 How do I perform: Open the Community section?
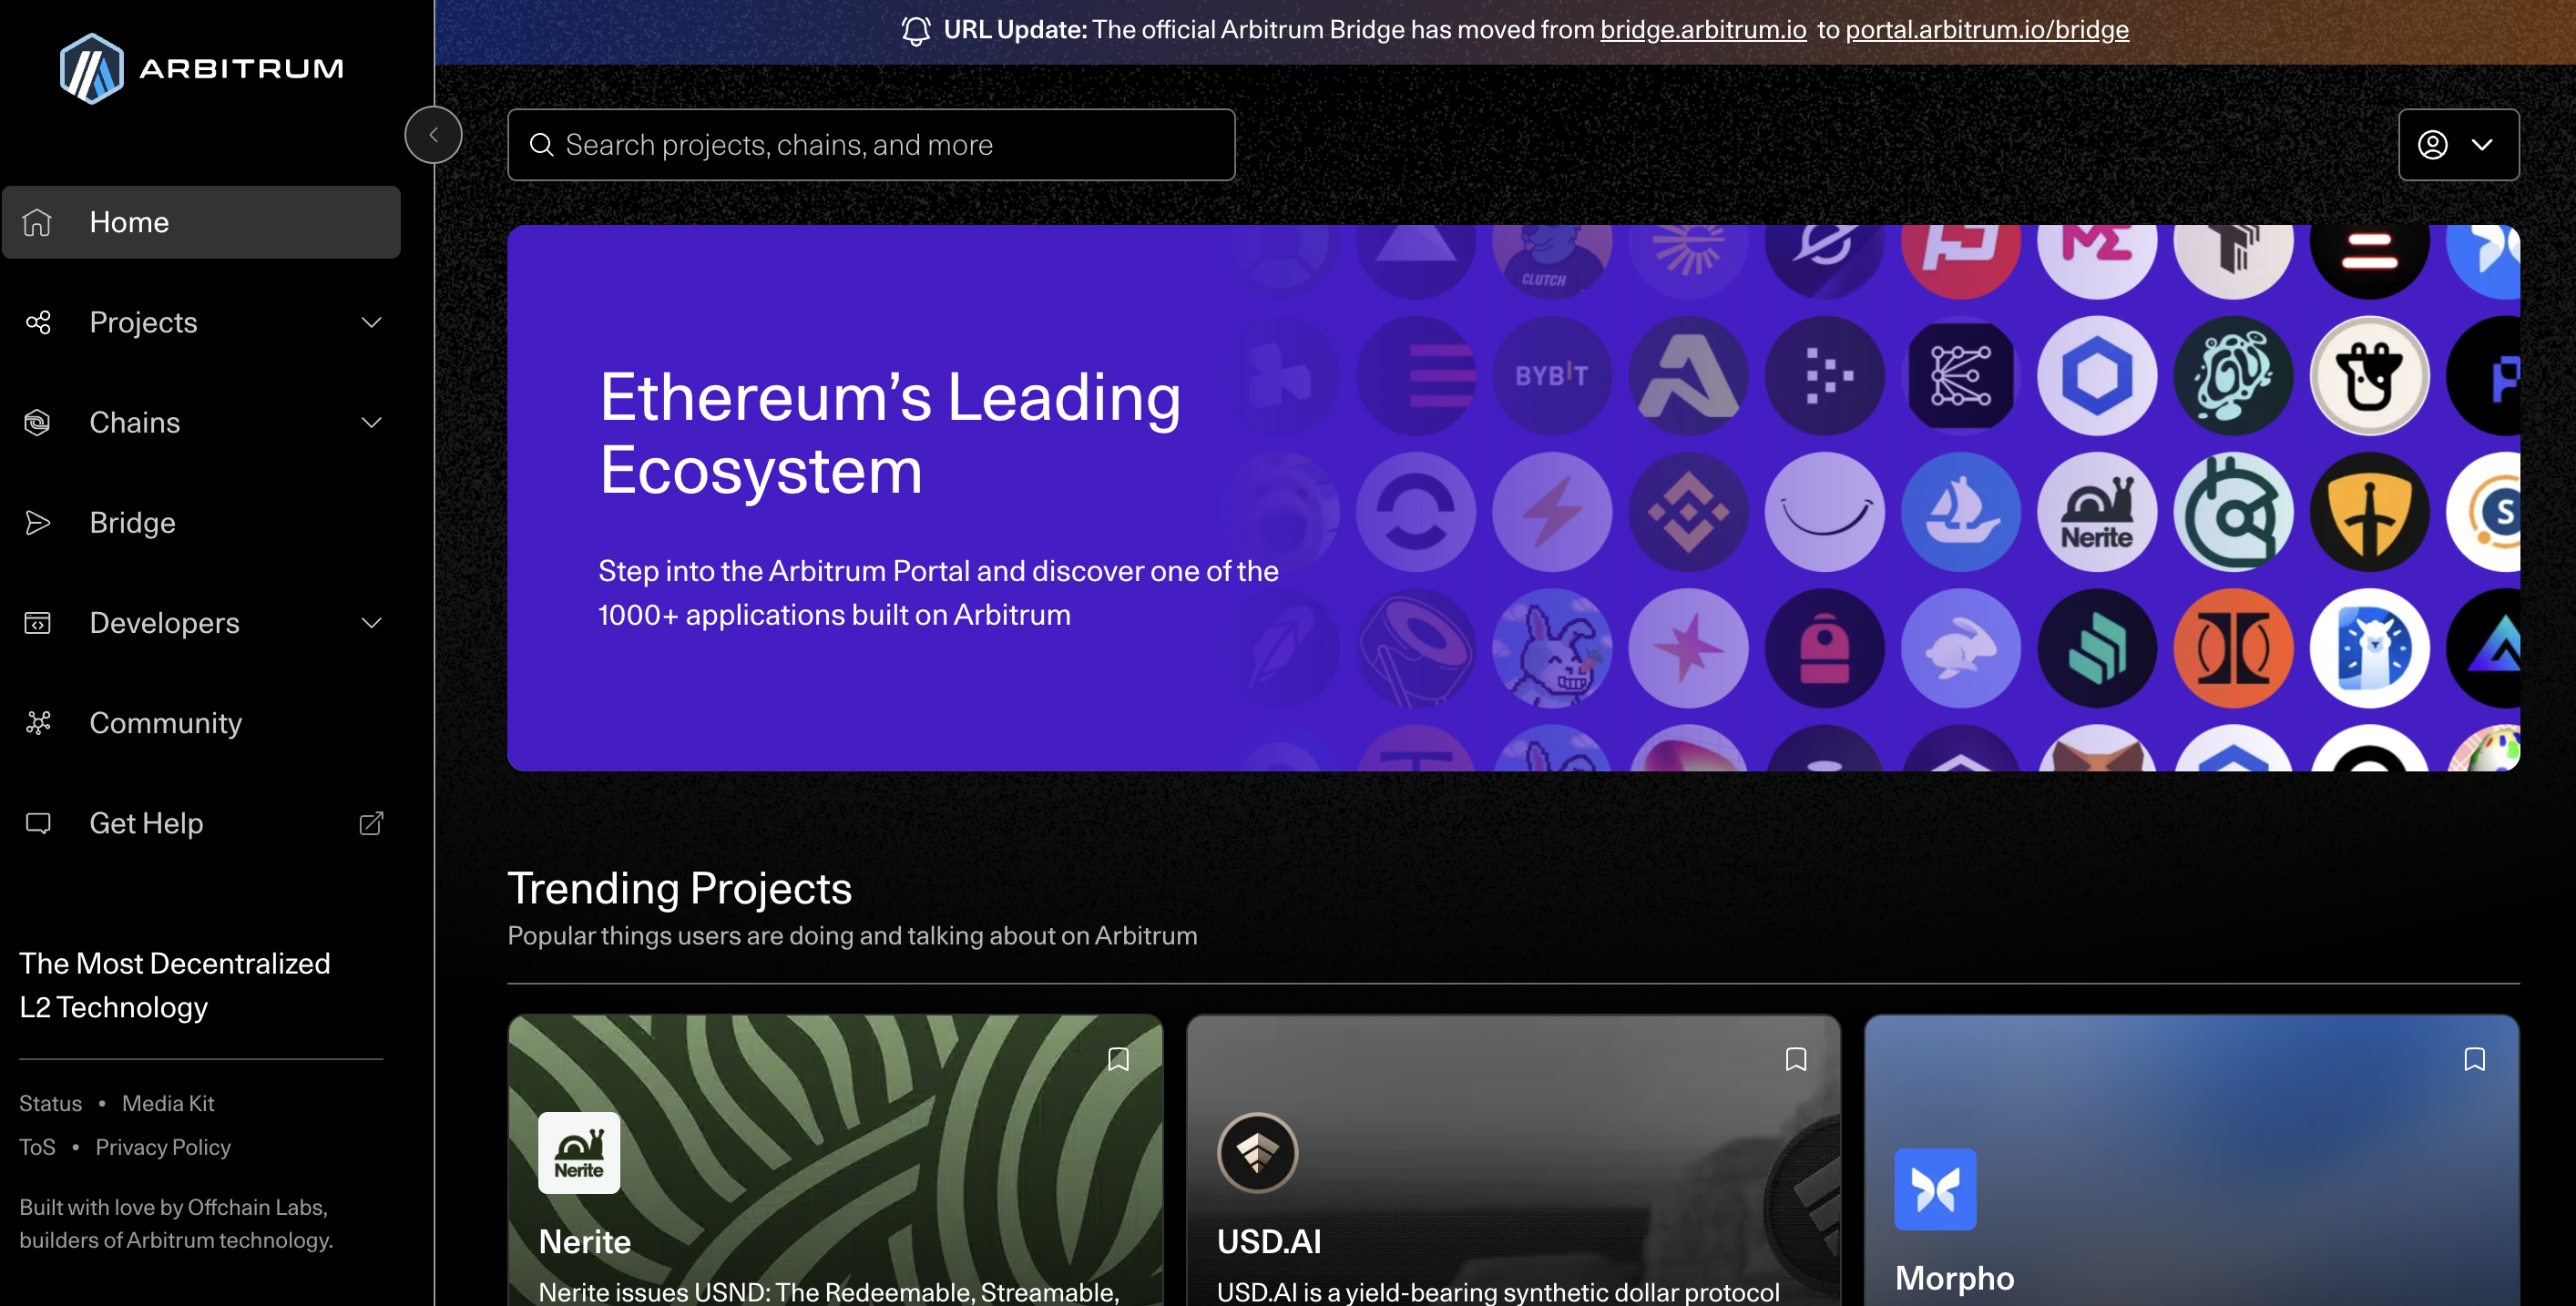[x=165, y=723]
